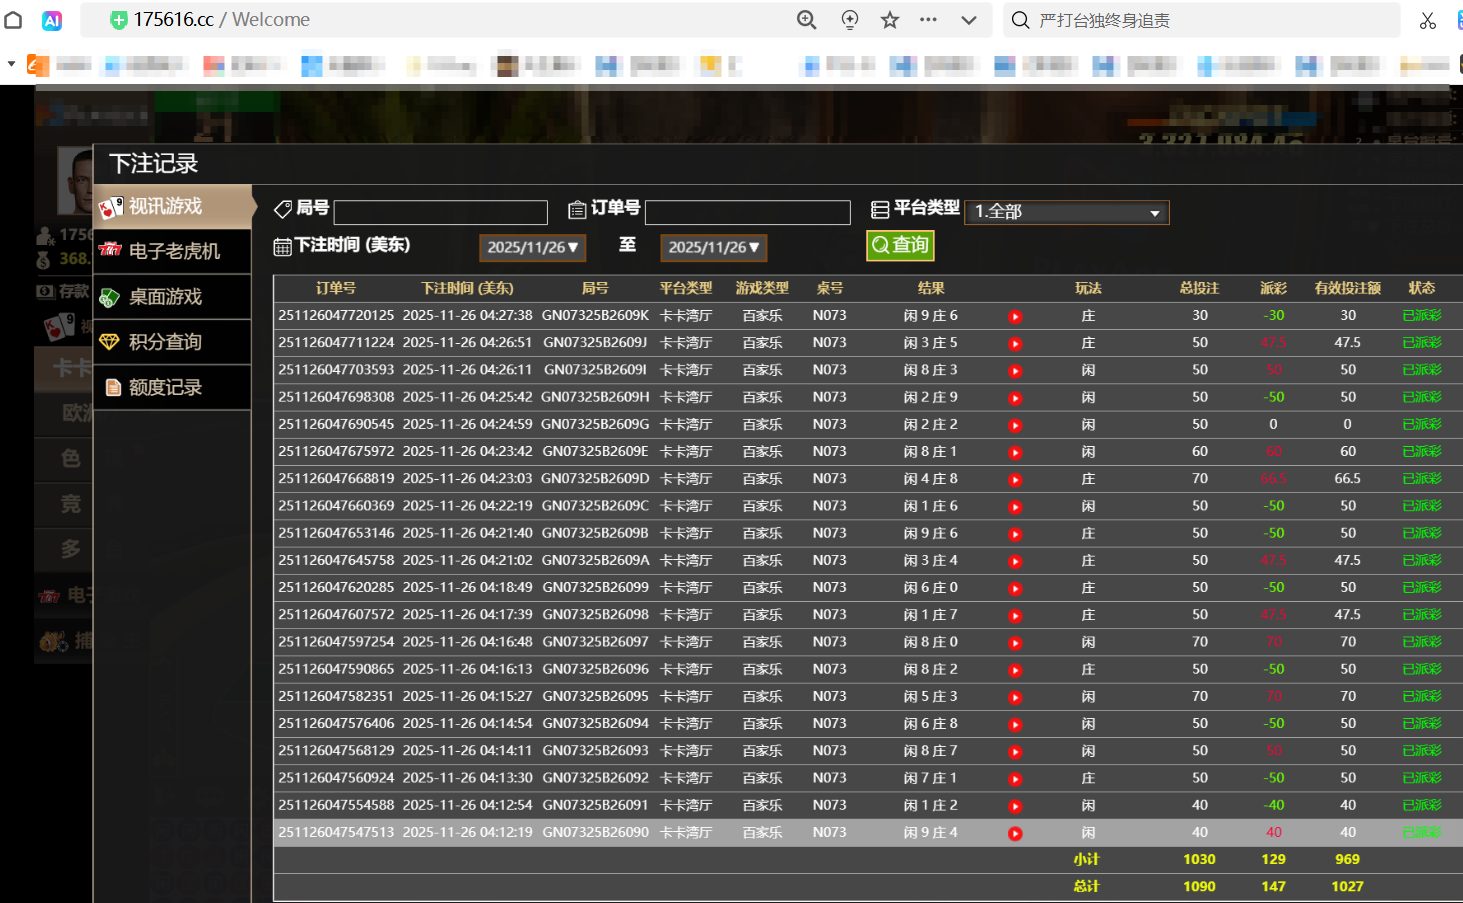
Task: Open the browser zoom magnifier icon
Action: [806, 20]
